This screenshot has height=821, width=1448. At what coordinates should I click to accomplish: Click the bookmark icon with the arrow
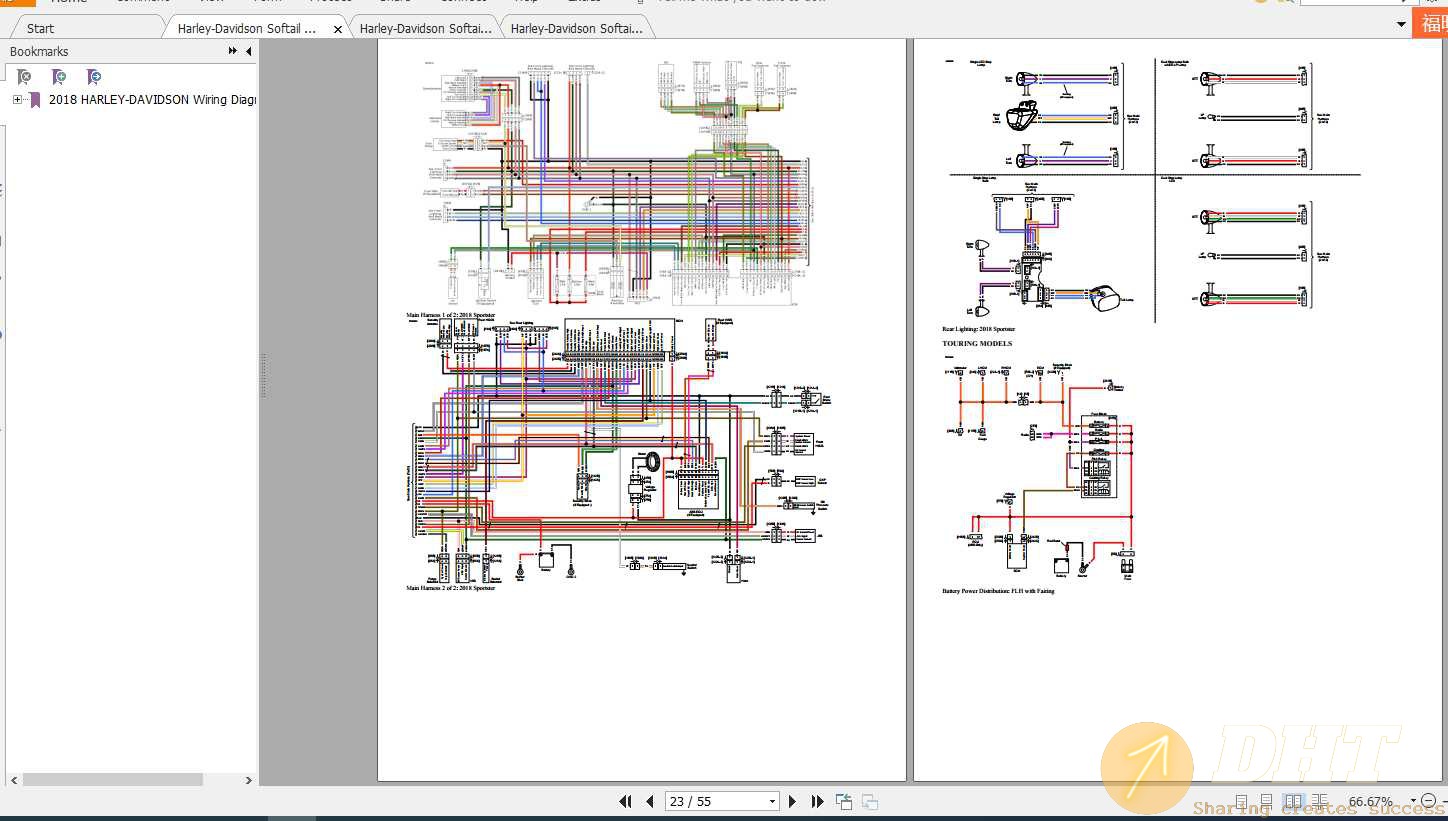click(x=94, y=77)
